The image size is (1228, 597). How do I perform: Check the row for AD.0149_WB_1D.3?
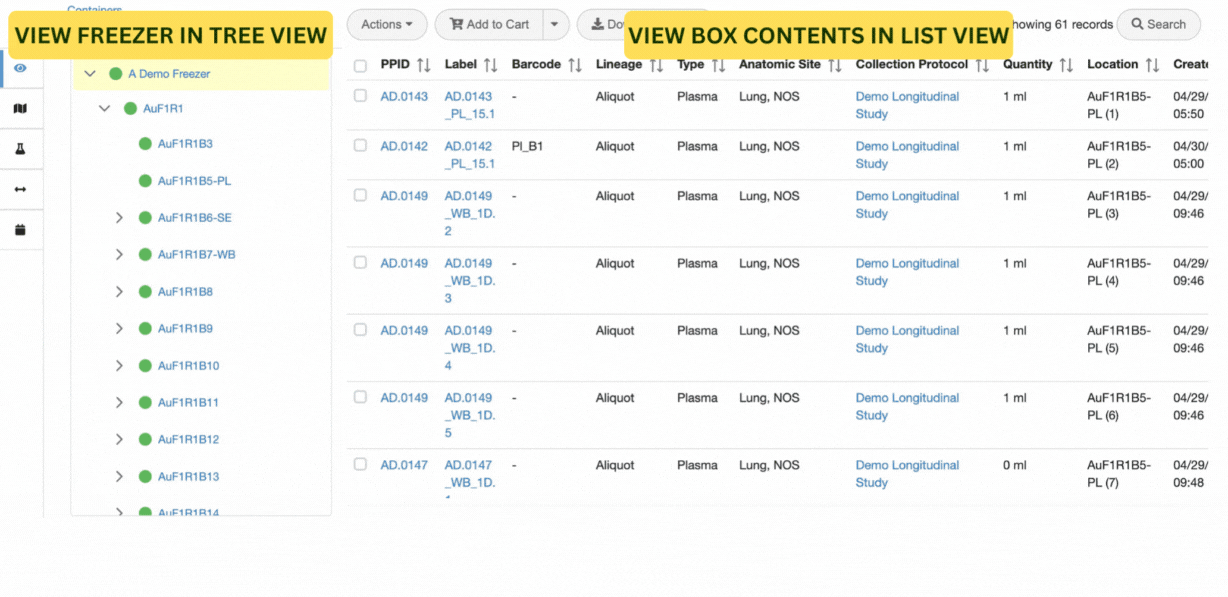360,262
